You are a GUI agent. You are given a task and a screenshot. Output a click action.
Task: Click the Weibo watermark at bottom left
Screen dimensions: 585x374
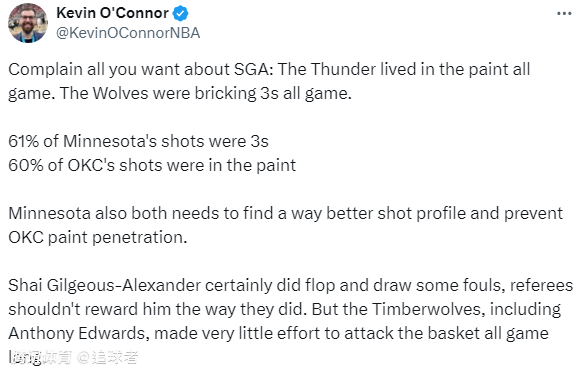click(x=74, y=358)
